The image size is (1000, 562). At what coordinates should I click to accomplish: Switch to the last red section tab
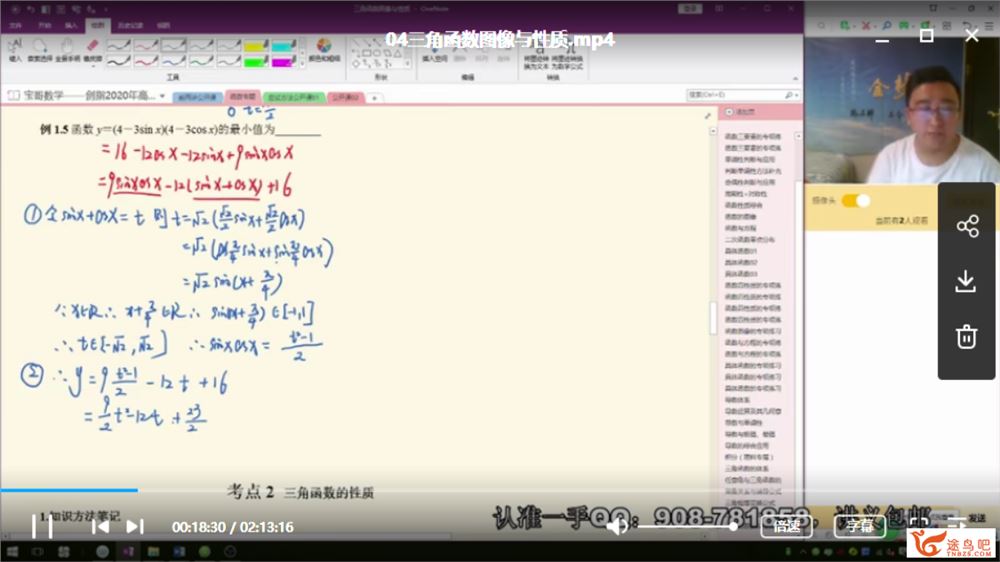[345, 98]
